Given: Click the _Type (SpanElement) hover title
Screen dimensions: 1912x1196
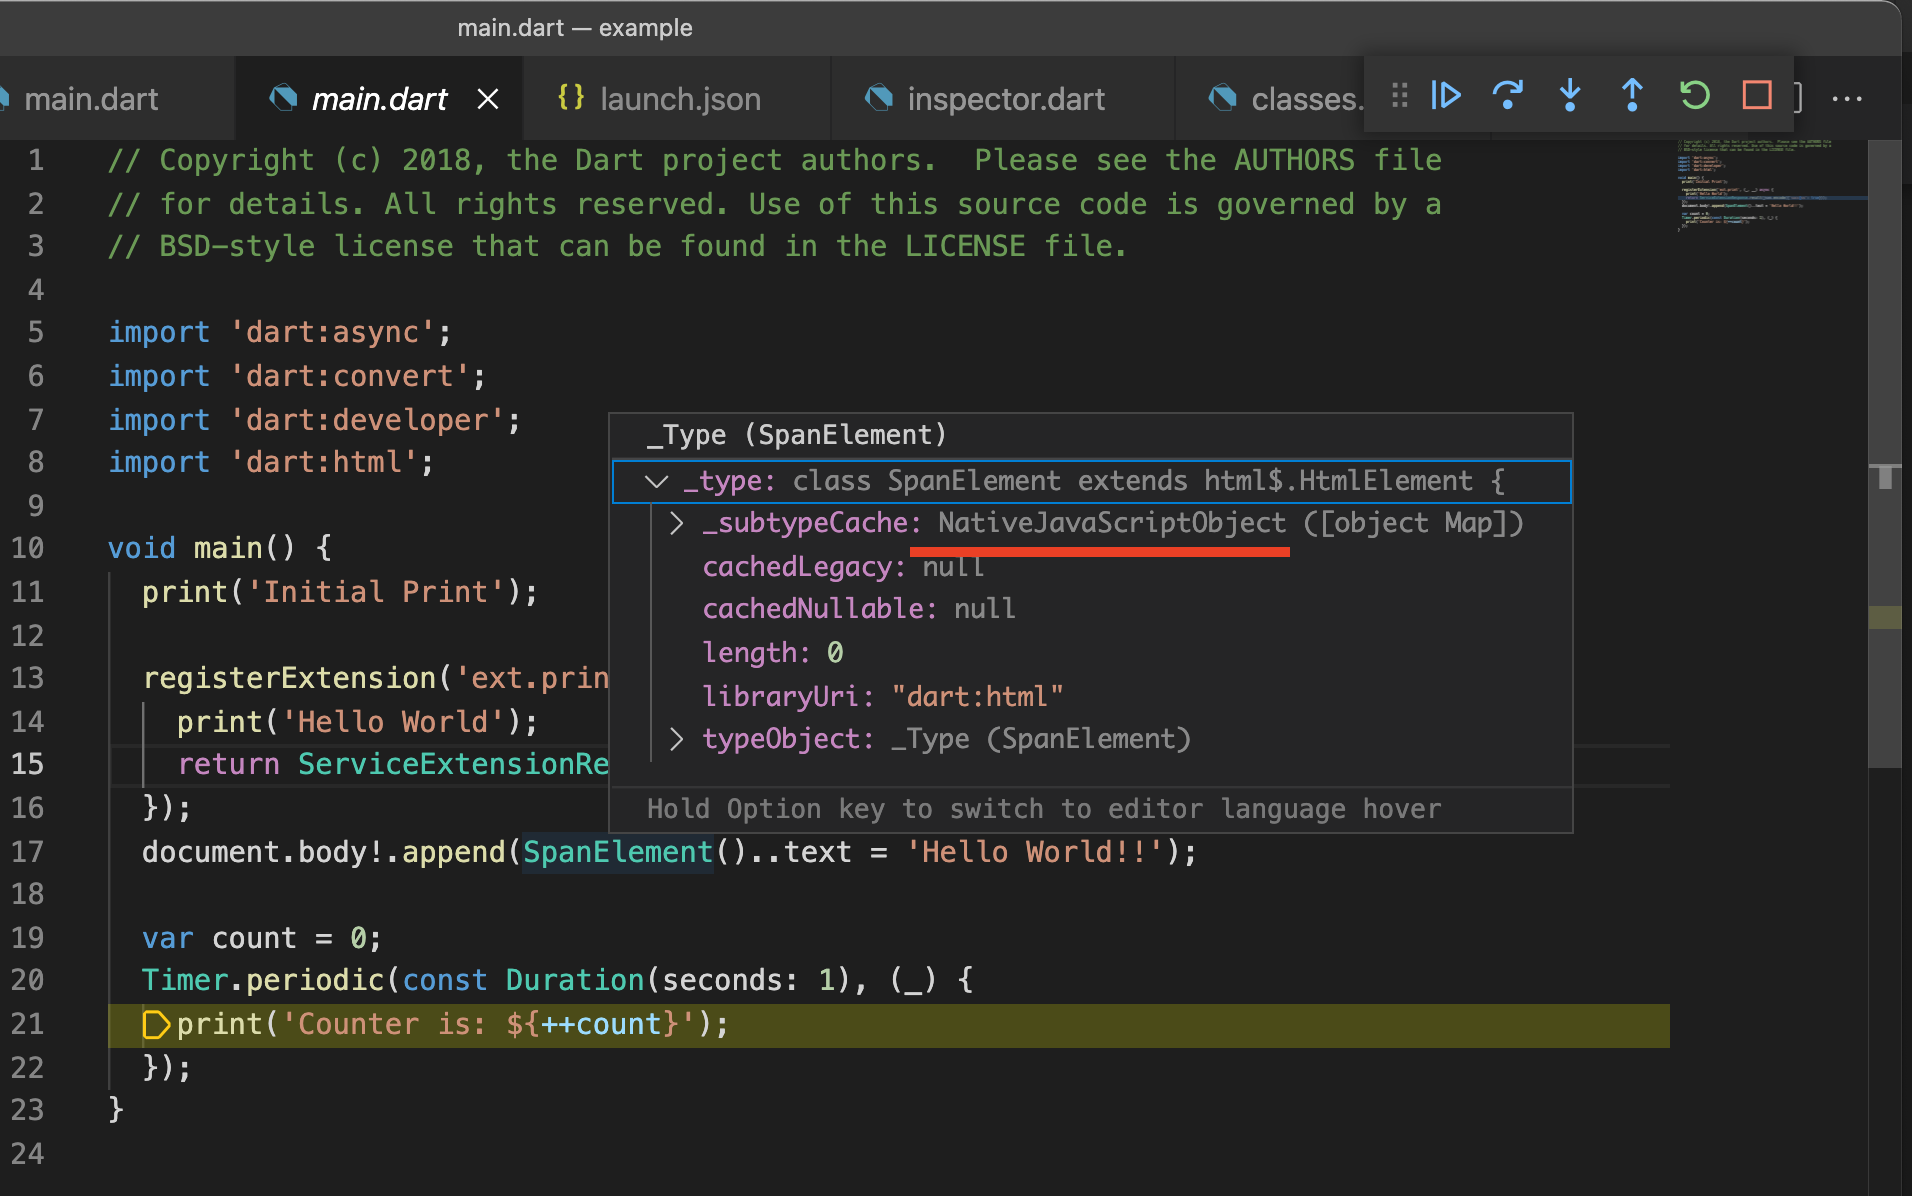Looking at the screenshot, I should pyautogui.click(x=796, y=435).
